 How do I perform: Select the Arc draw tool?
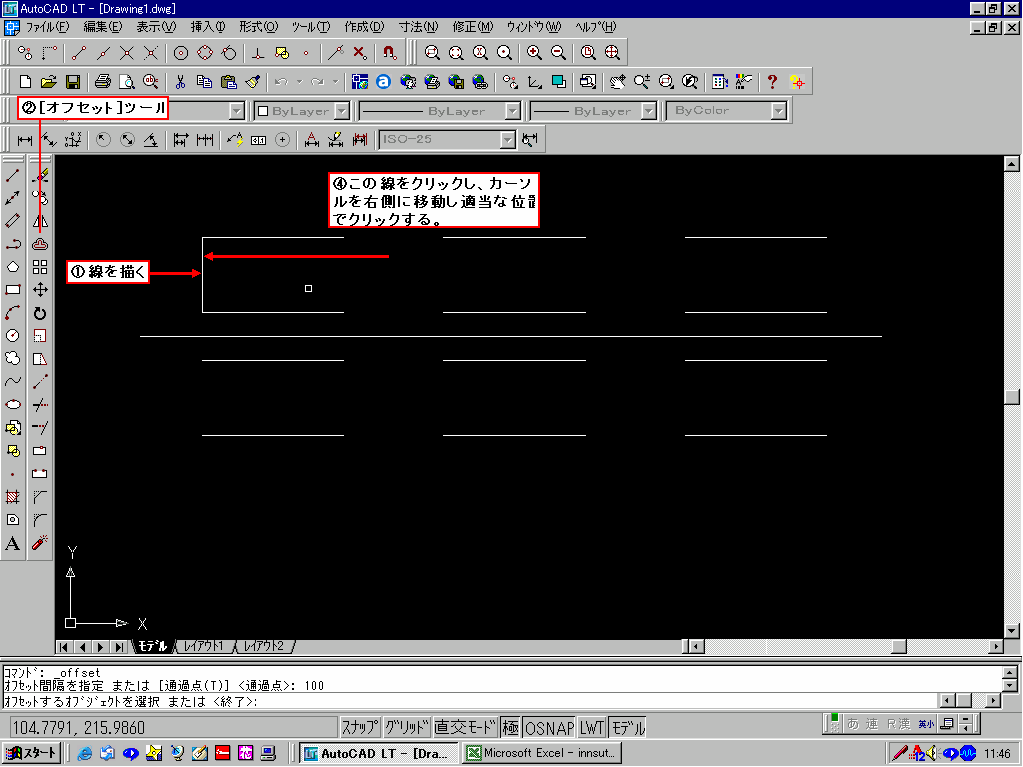point(12,312)
